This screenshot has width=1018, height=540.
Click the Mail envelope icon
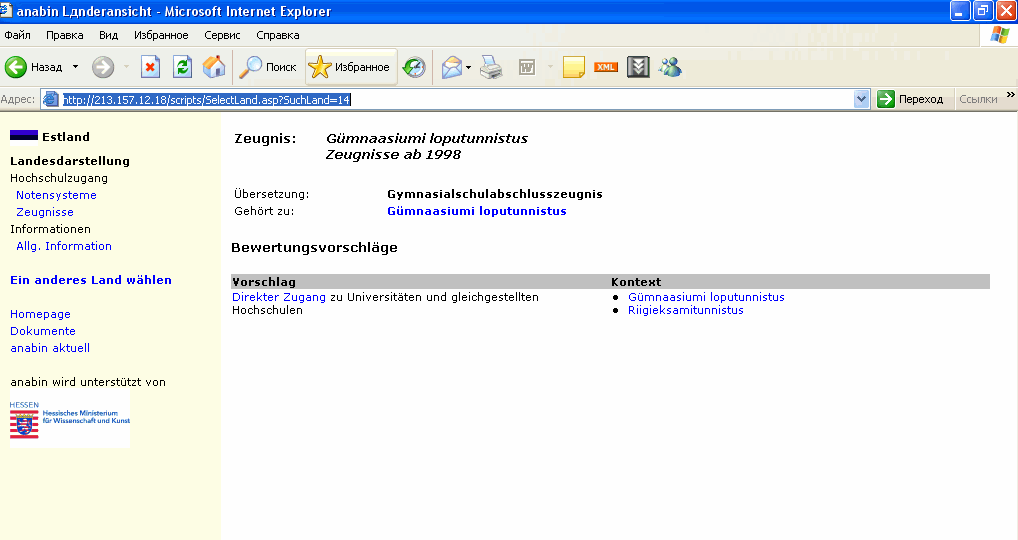pos(452,67)
